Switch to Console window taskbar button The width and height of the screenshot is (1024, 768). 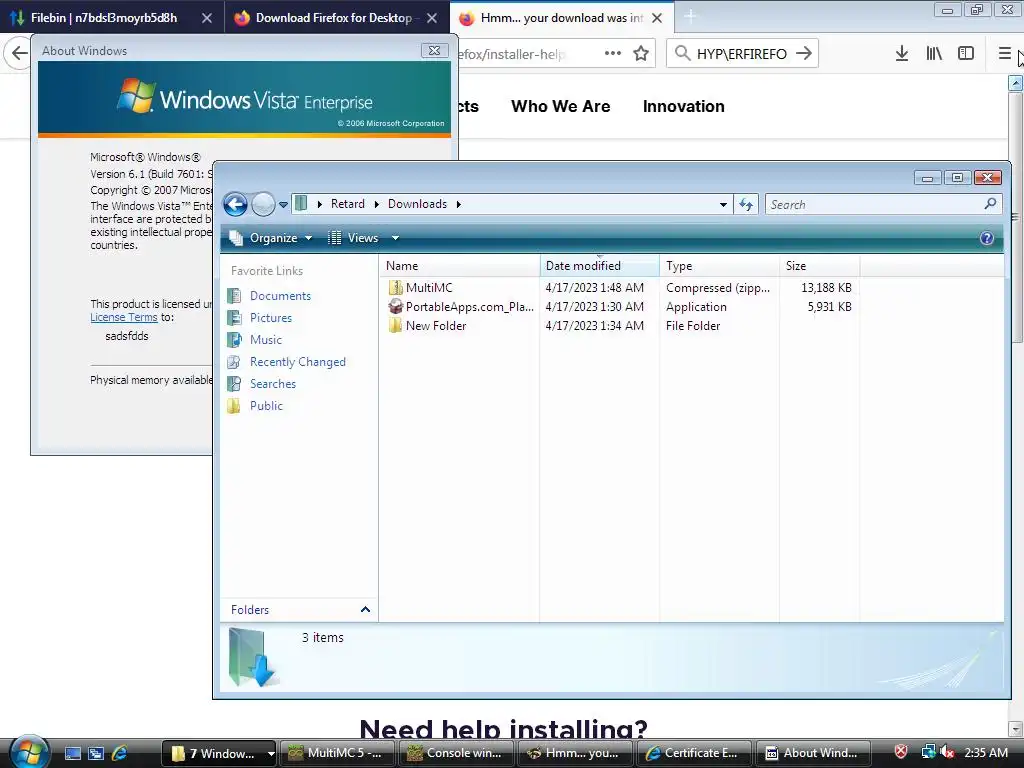[458, 753]
